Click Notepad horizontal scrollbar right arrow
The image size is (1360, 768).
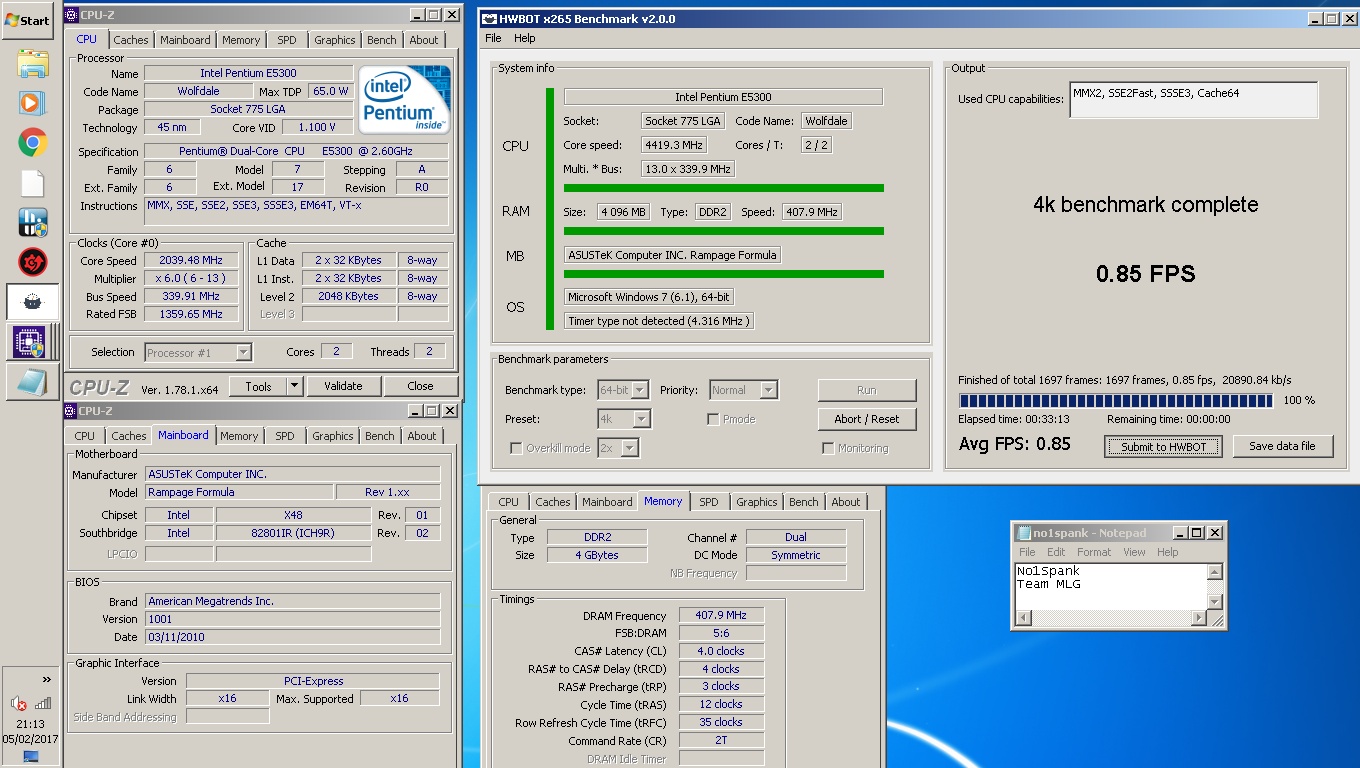pos(1199,618)
